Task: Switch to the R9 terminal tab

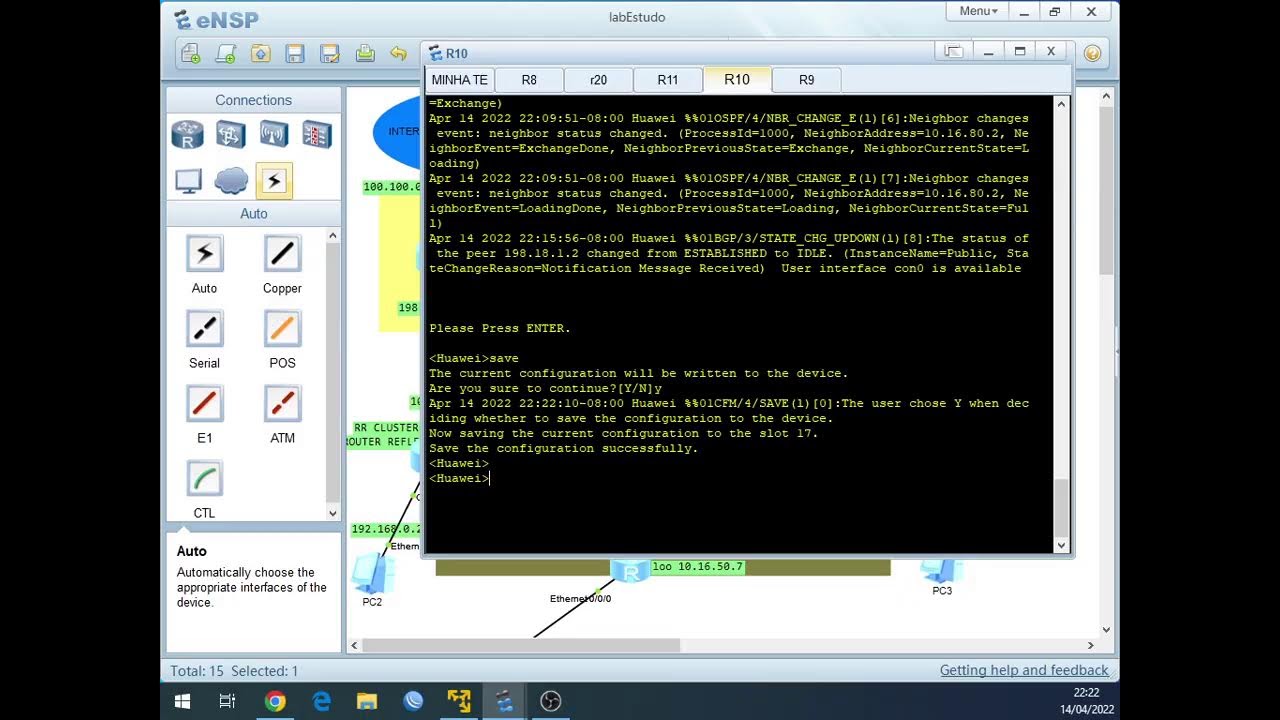Action: click(x=806, y=80)
